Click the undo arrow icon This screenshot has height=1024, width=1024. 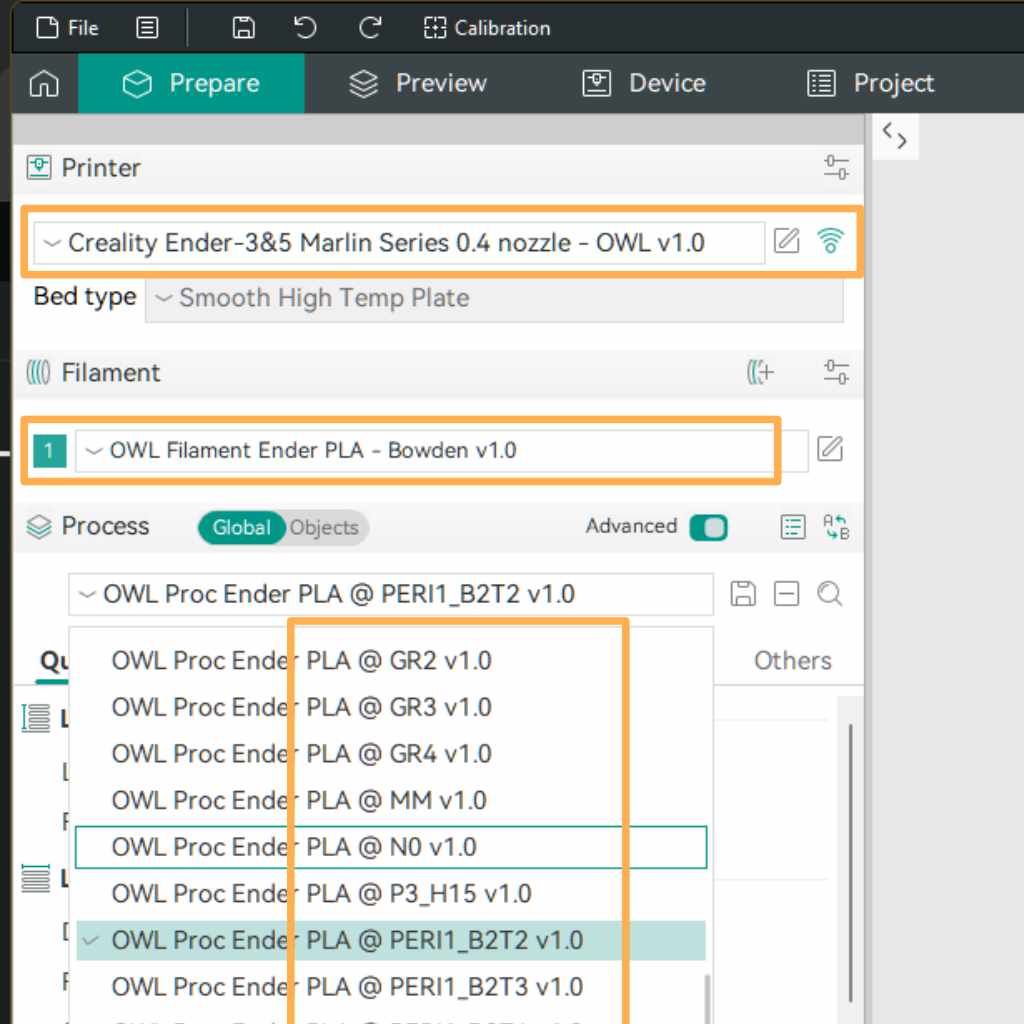click(x=306, y=28)
